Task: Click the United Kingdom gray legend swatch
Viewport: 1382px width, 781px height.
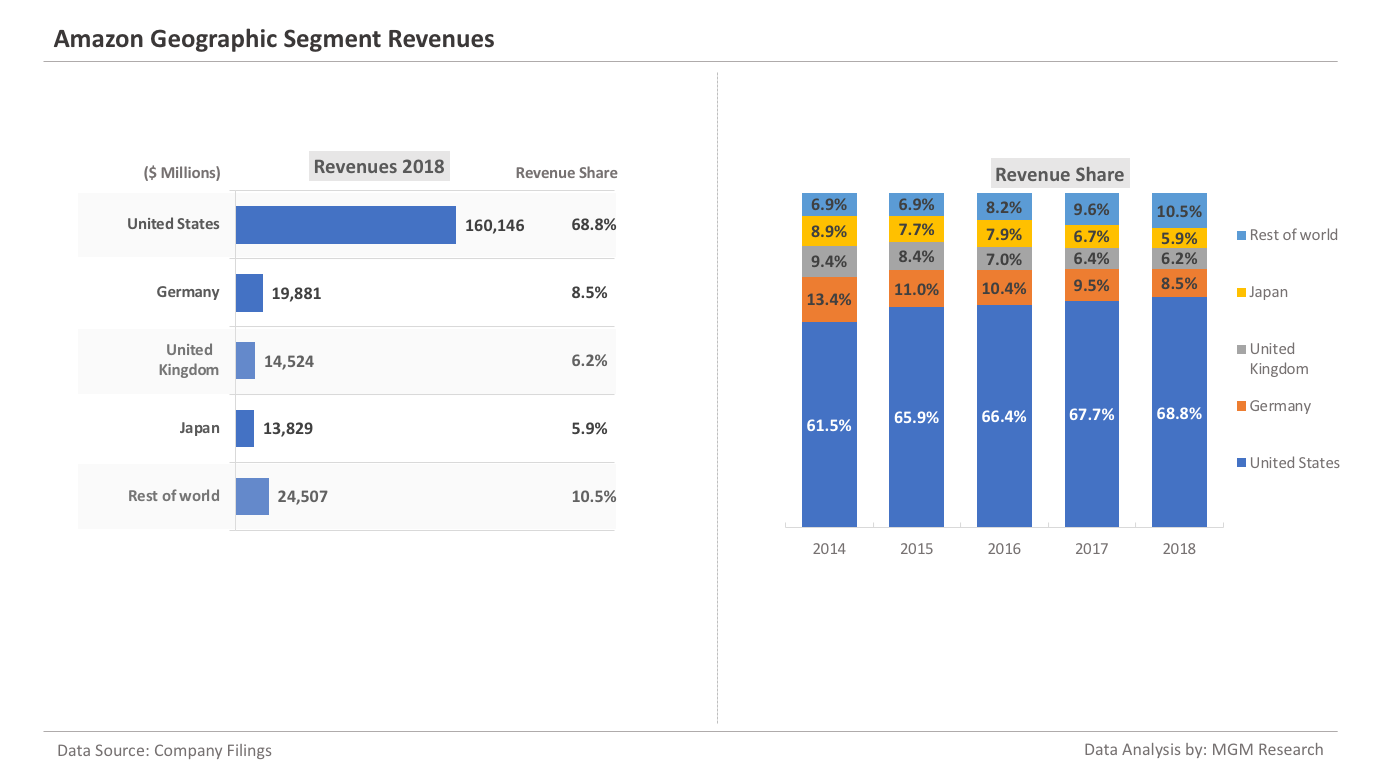Action: pyautogui.click(x=1242, y=350)
